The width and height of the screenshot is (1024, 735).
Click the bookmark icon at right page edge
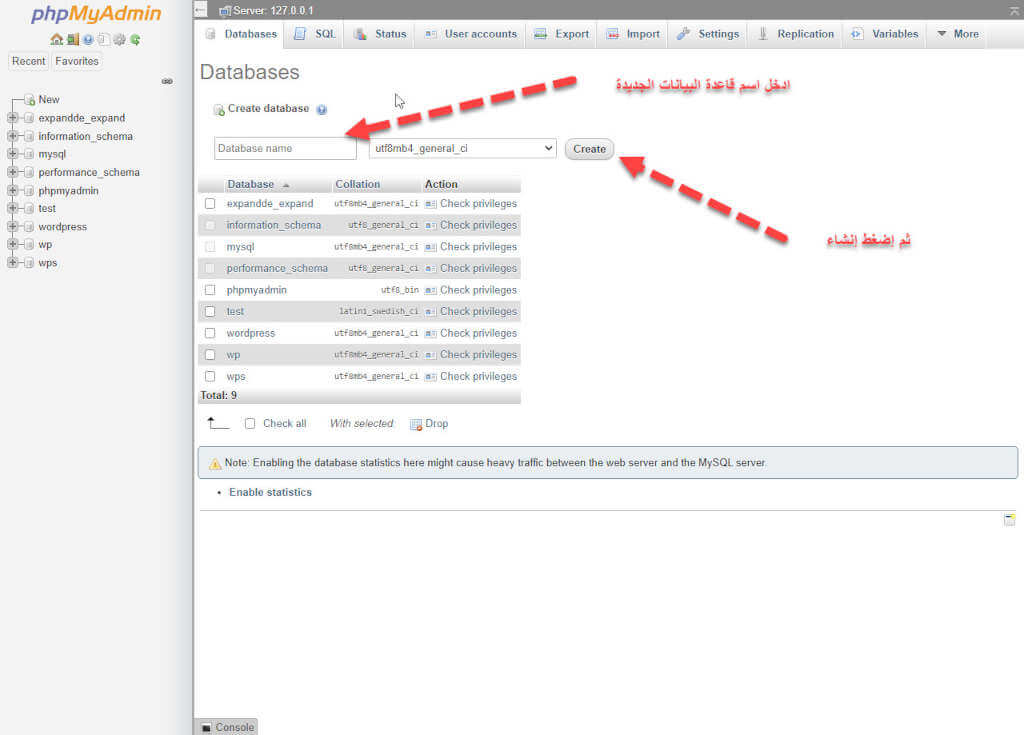tap(1010, 519)
